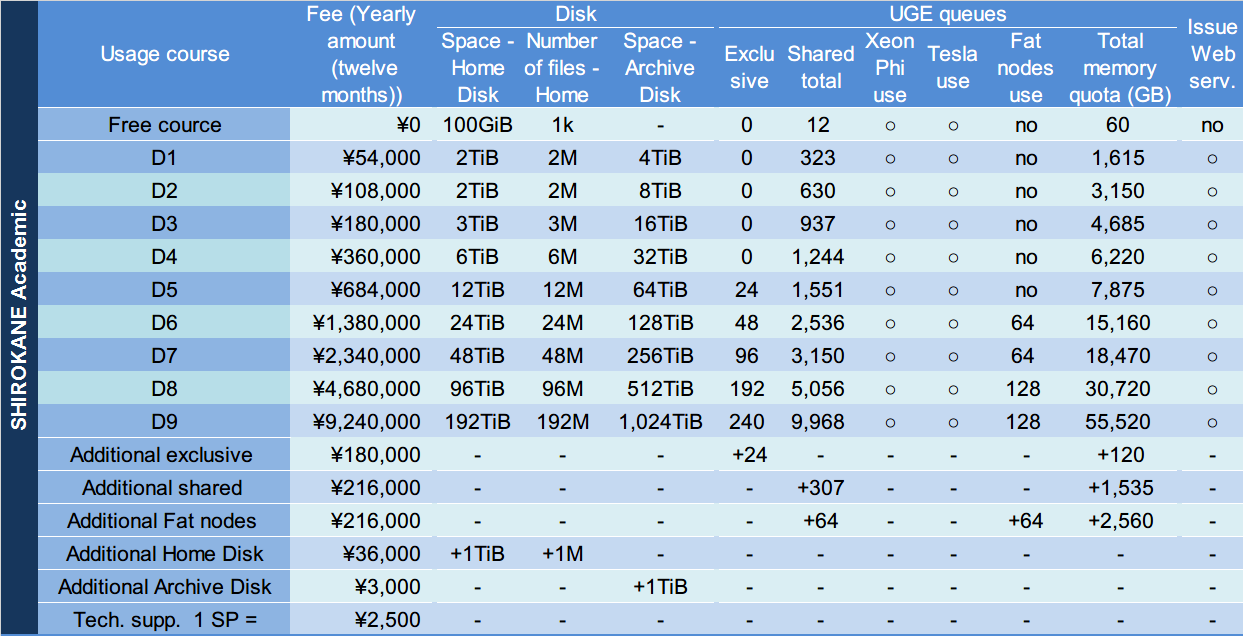Click the 'Total memory quota (GB)' header
The height and width of the screenshot is (636, 1243).
click(x=1119, y=68)
